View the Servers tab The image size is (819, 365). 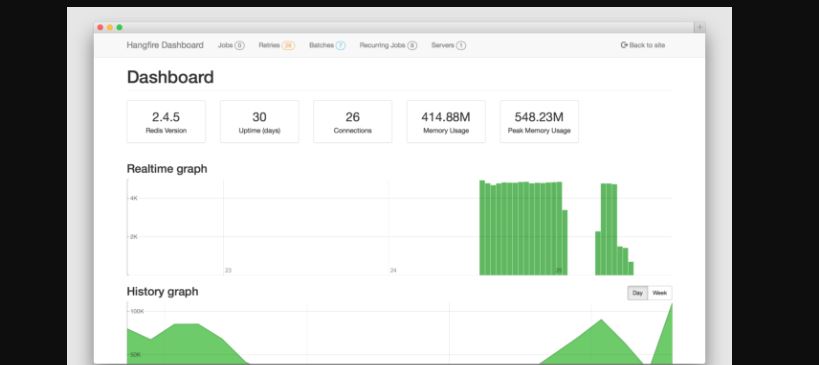pos(448,45)
